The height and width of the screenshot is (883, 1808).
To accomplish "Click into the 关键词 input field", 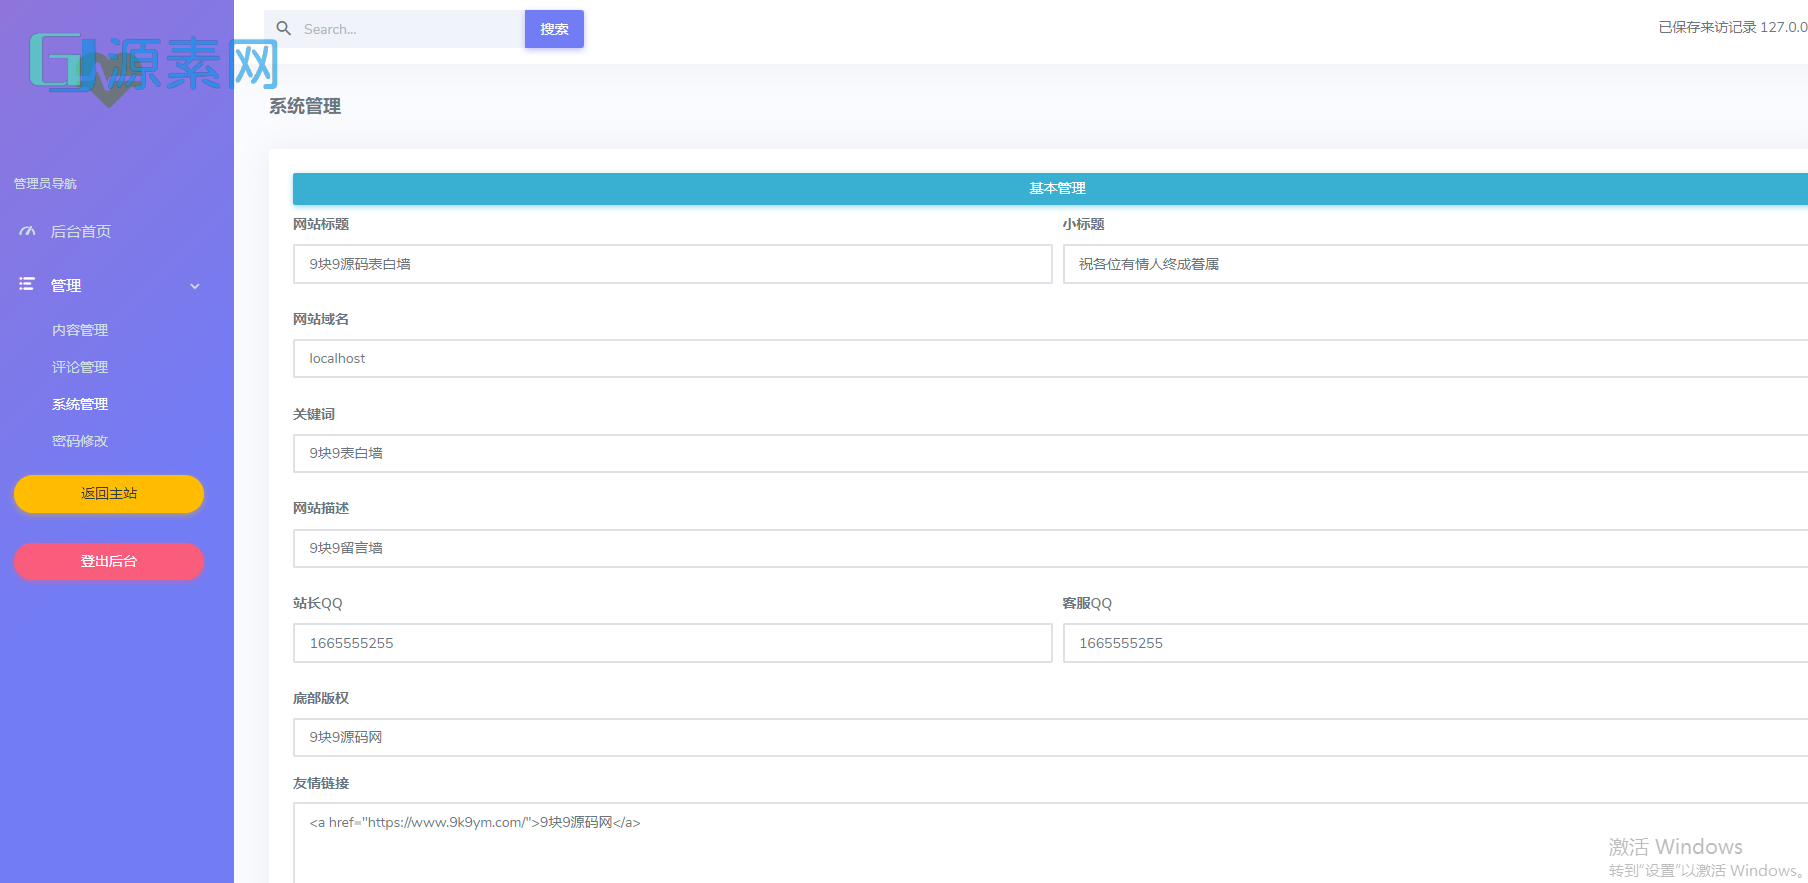I will [1050, 453].
